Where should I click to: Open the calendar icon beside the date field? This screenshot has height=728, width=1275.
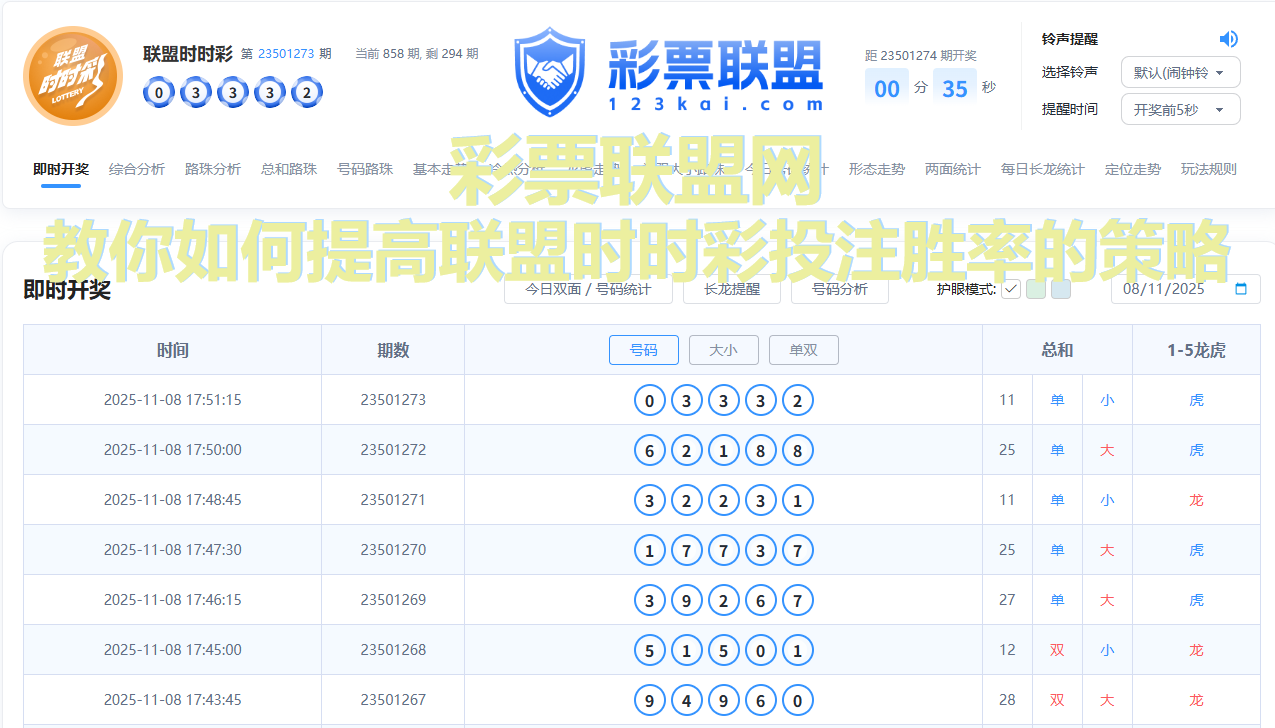click(x=1240, y=289)
